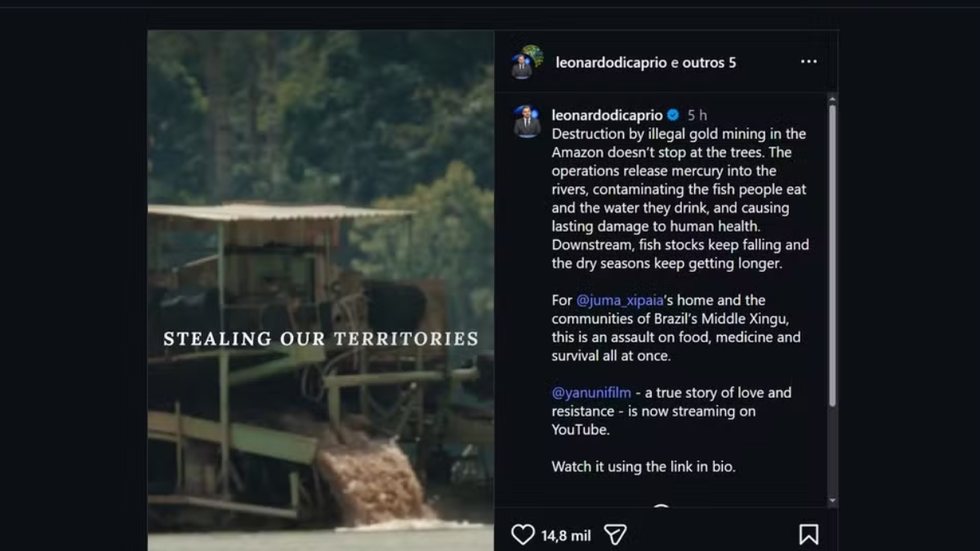
Task: Share the post via paper plane icon
Action: pos(615,535)
